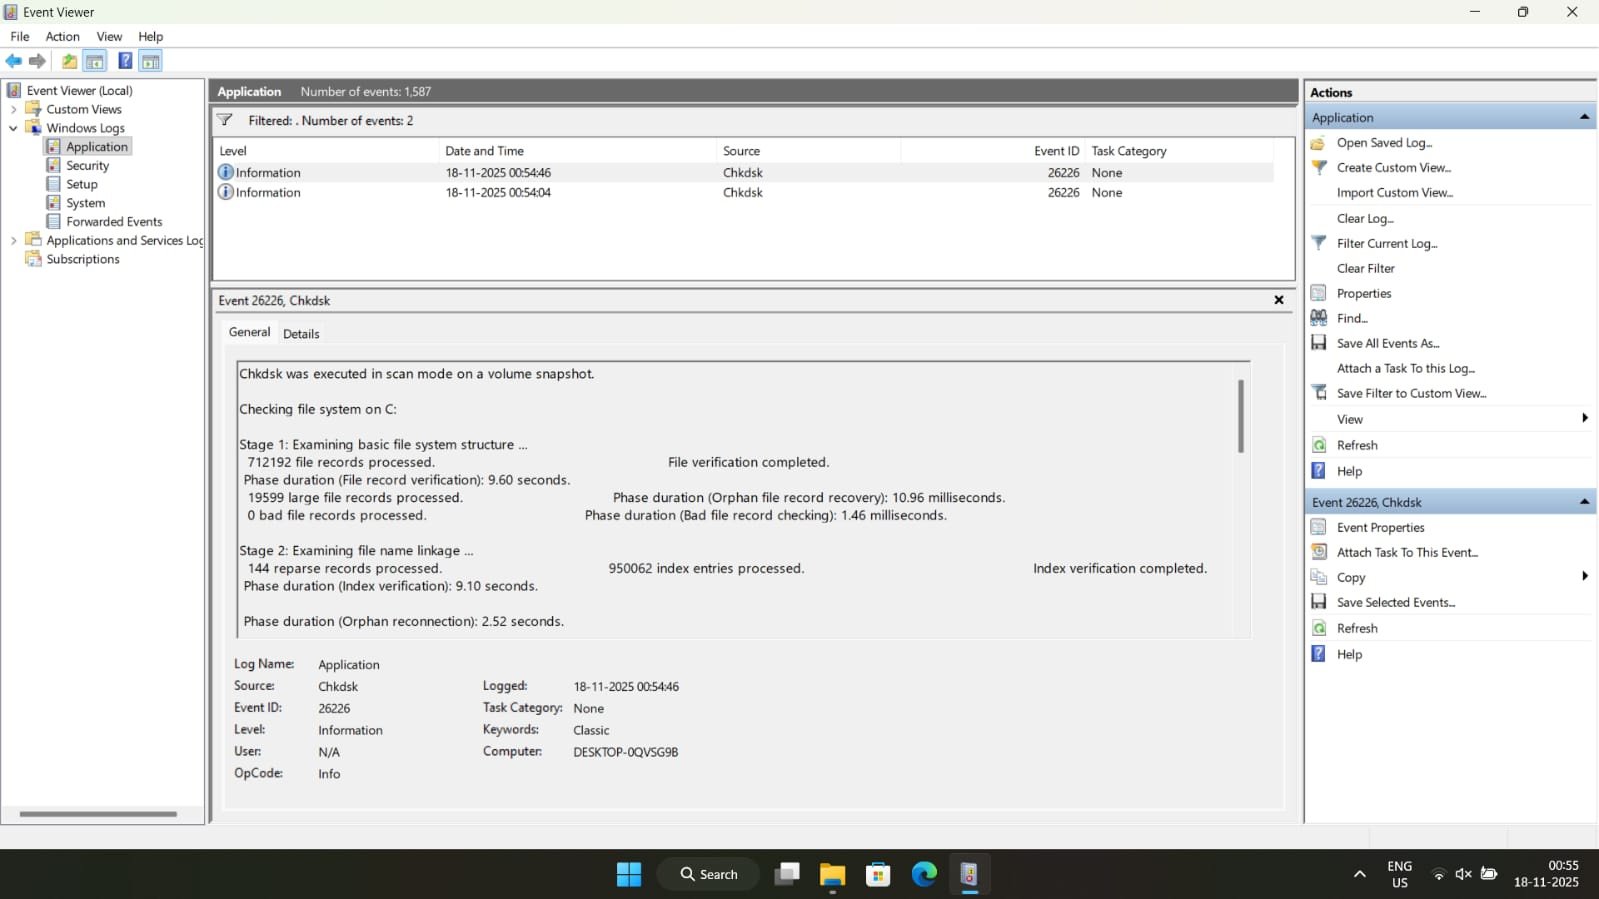The height and width of the screenshot is (899, 1599).
Task: Click Clear Log action
Action: pos(1365,218)
